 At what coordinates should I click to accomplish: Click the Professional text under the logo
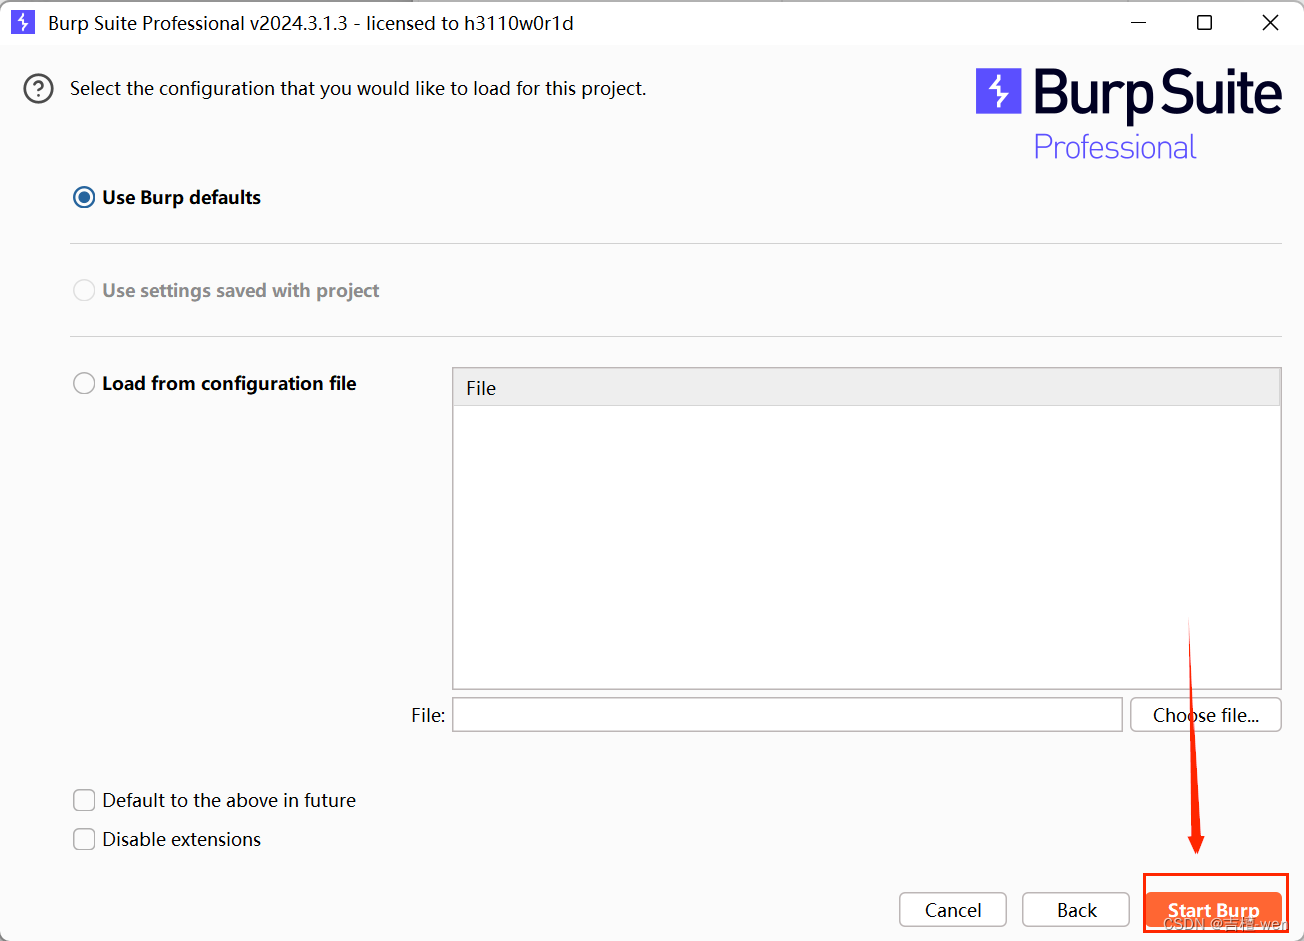[x=1114, y=147]
